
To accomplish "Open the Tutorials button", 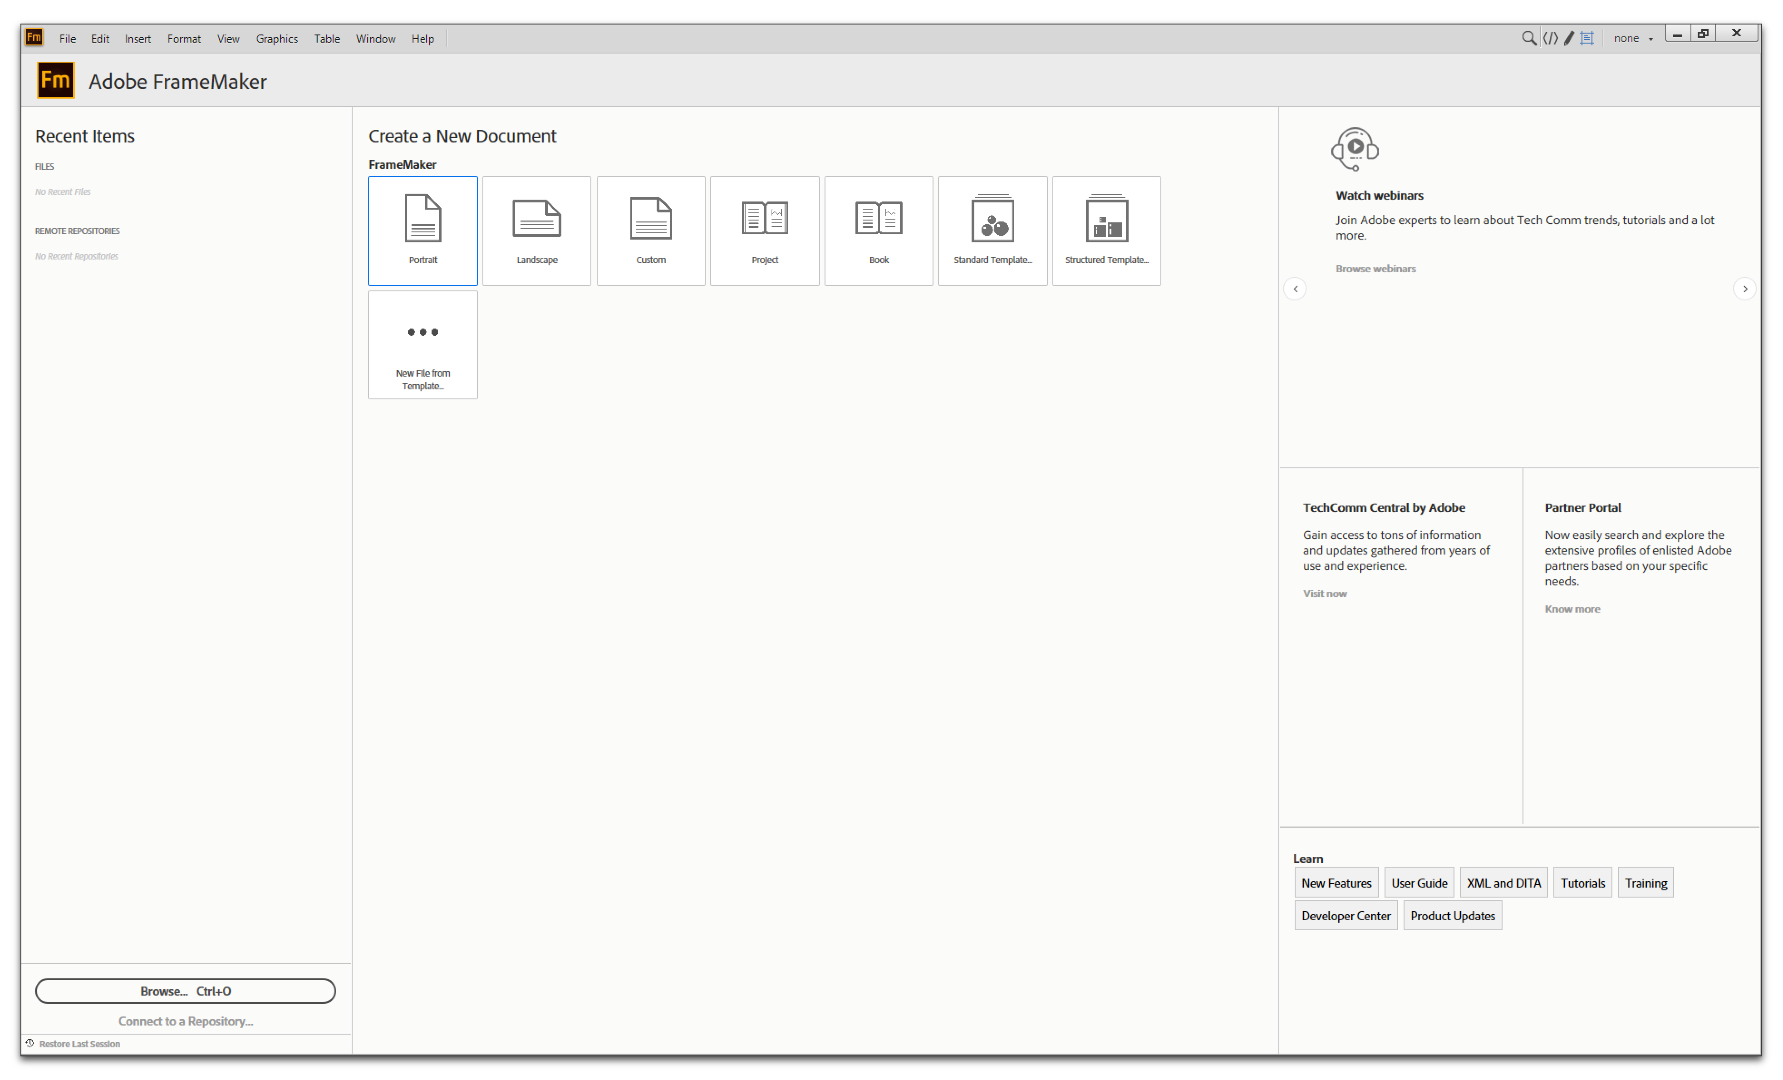I will 1583,883.
